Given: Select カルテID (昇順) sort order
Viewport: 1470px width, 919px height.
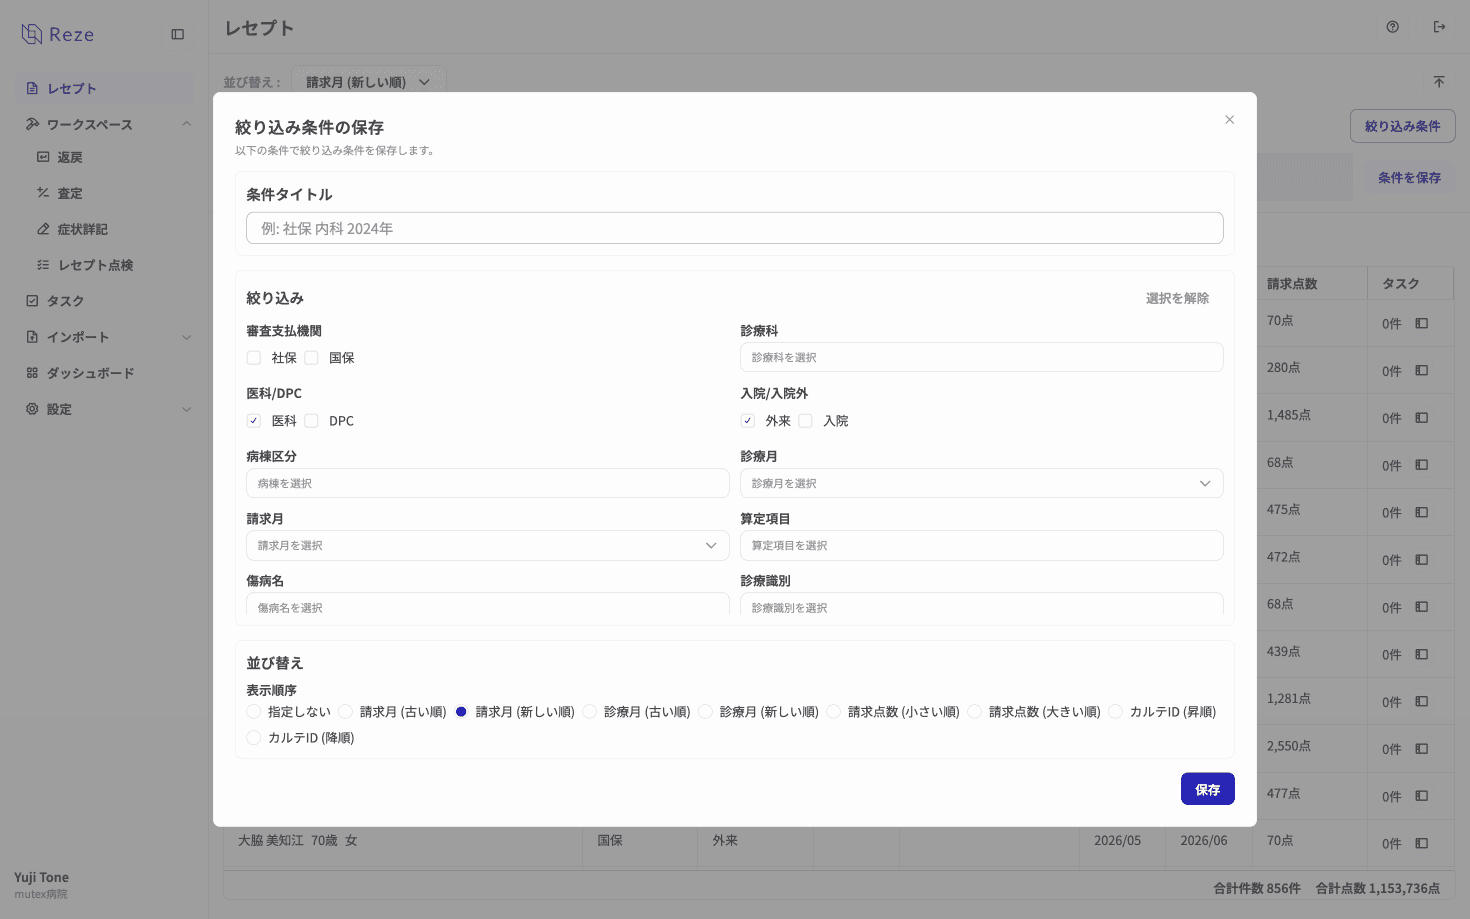Looking at the screenshot, I should click(x=1116, y=712).
